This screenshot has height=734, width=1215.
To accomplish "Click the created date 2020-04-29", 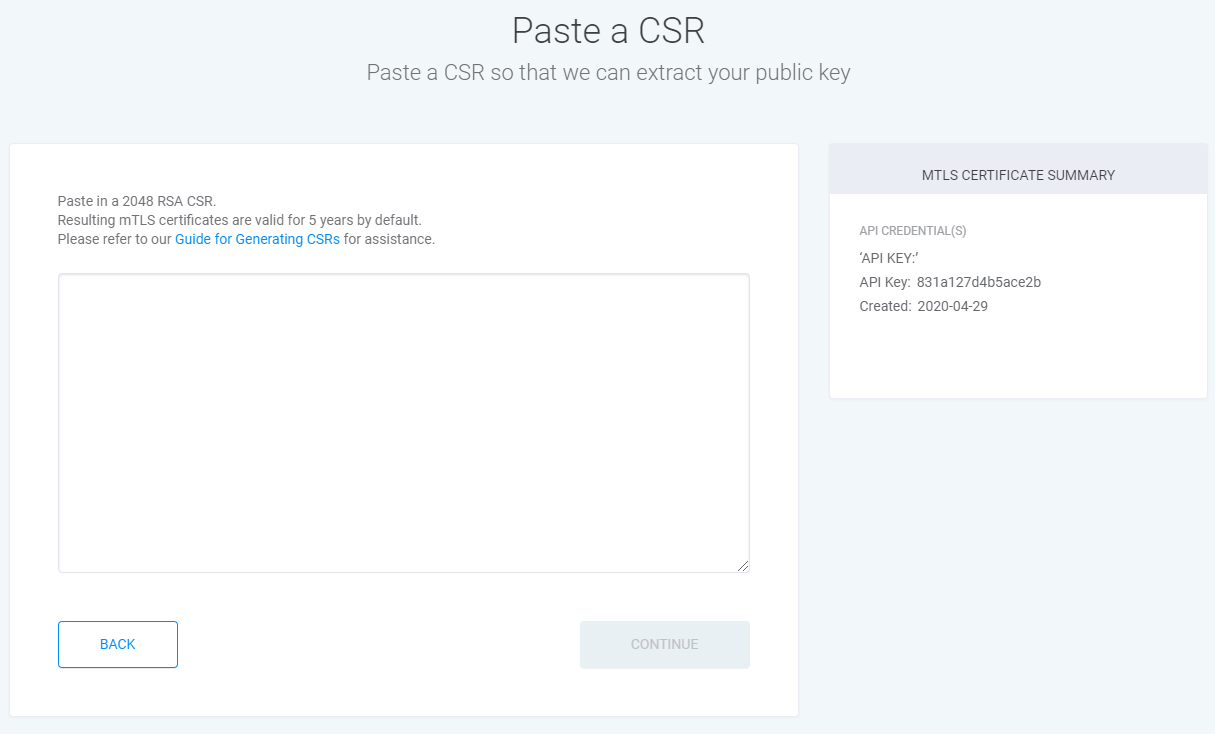I will (952, 306).
